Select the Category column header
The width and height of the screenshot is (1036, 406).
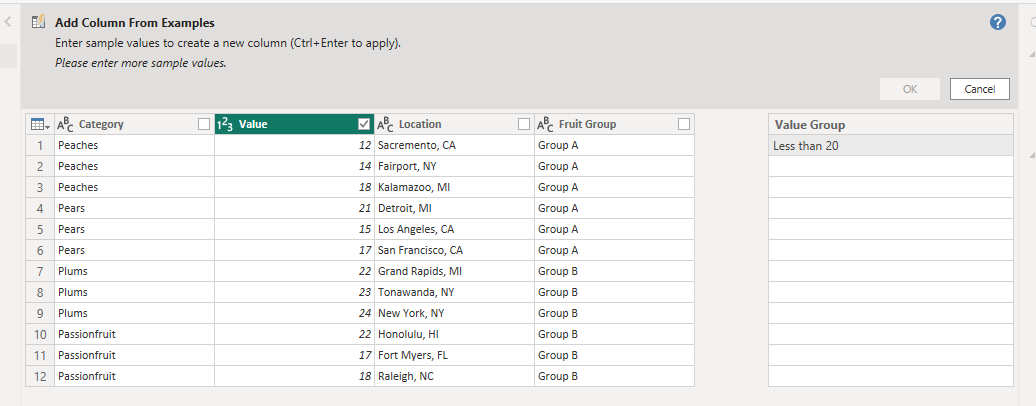pos(134,124)
